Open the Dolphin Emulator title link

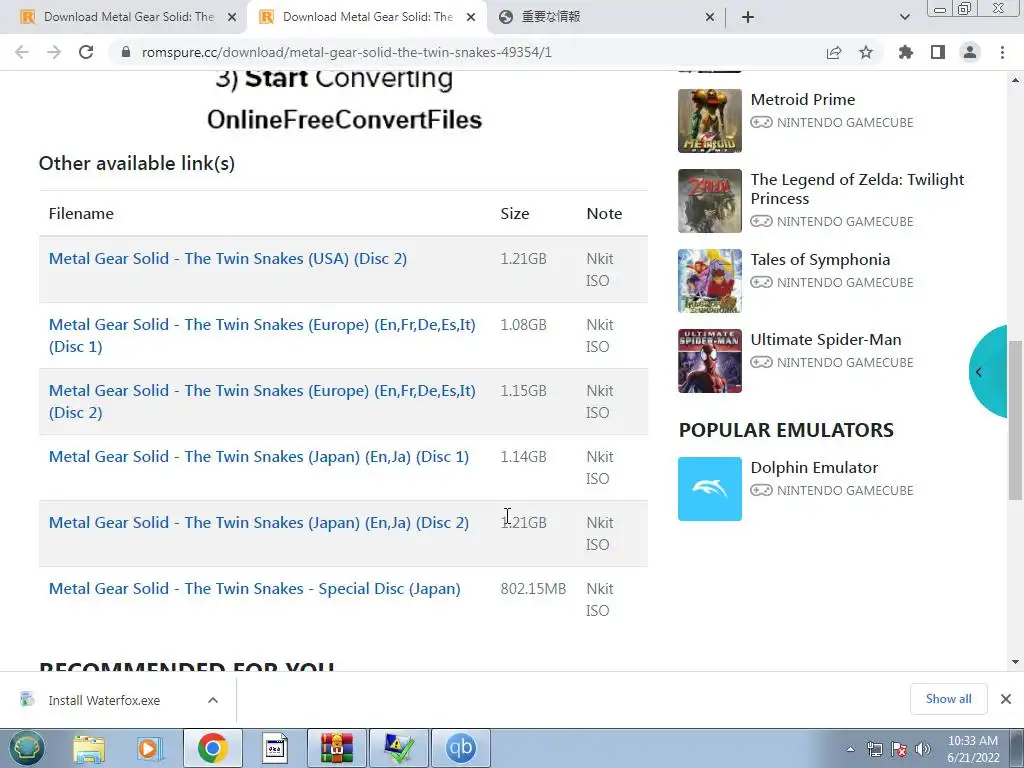814,468
